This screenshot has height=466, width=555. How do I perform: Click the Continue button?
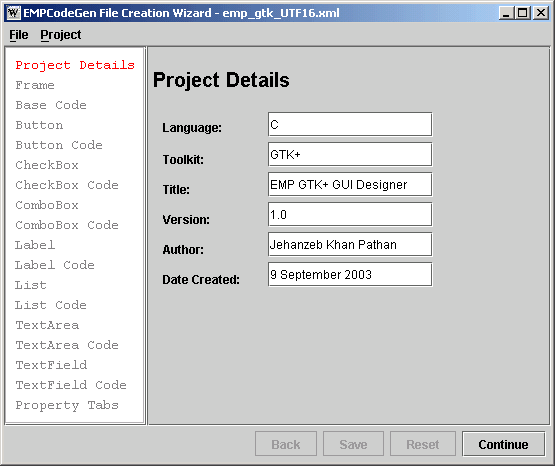tap(503, 444)
